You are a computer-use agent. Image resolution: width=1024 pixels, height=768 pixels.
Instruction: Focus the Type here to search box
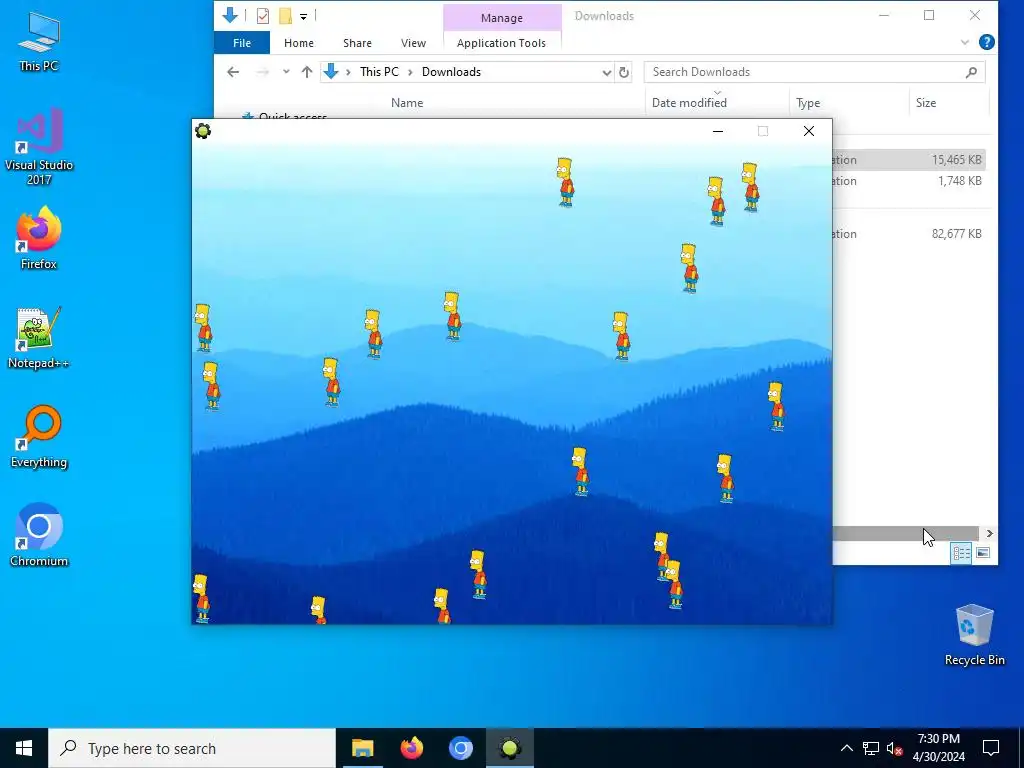192,748
